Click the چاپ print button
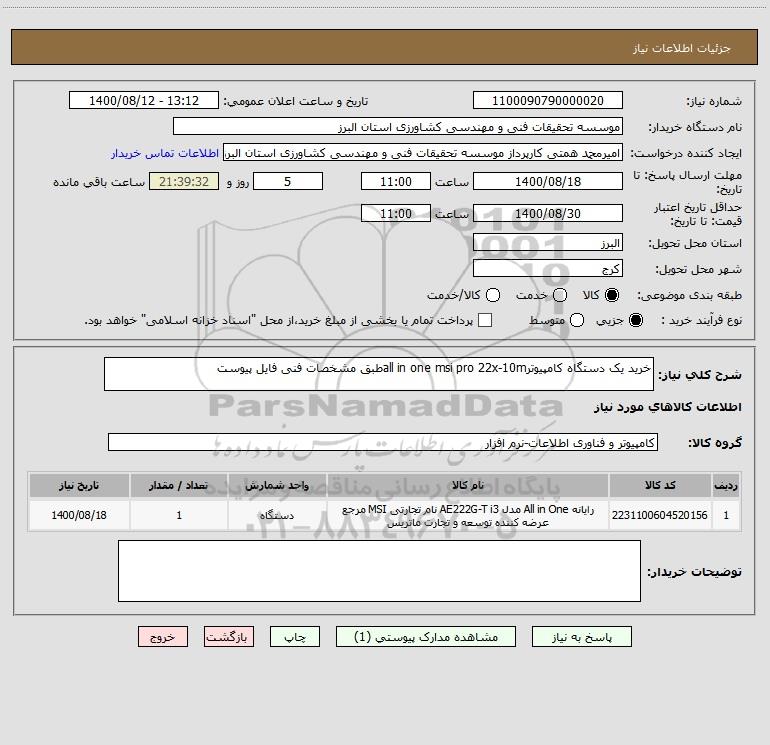 coord(295,636)
